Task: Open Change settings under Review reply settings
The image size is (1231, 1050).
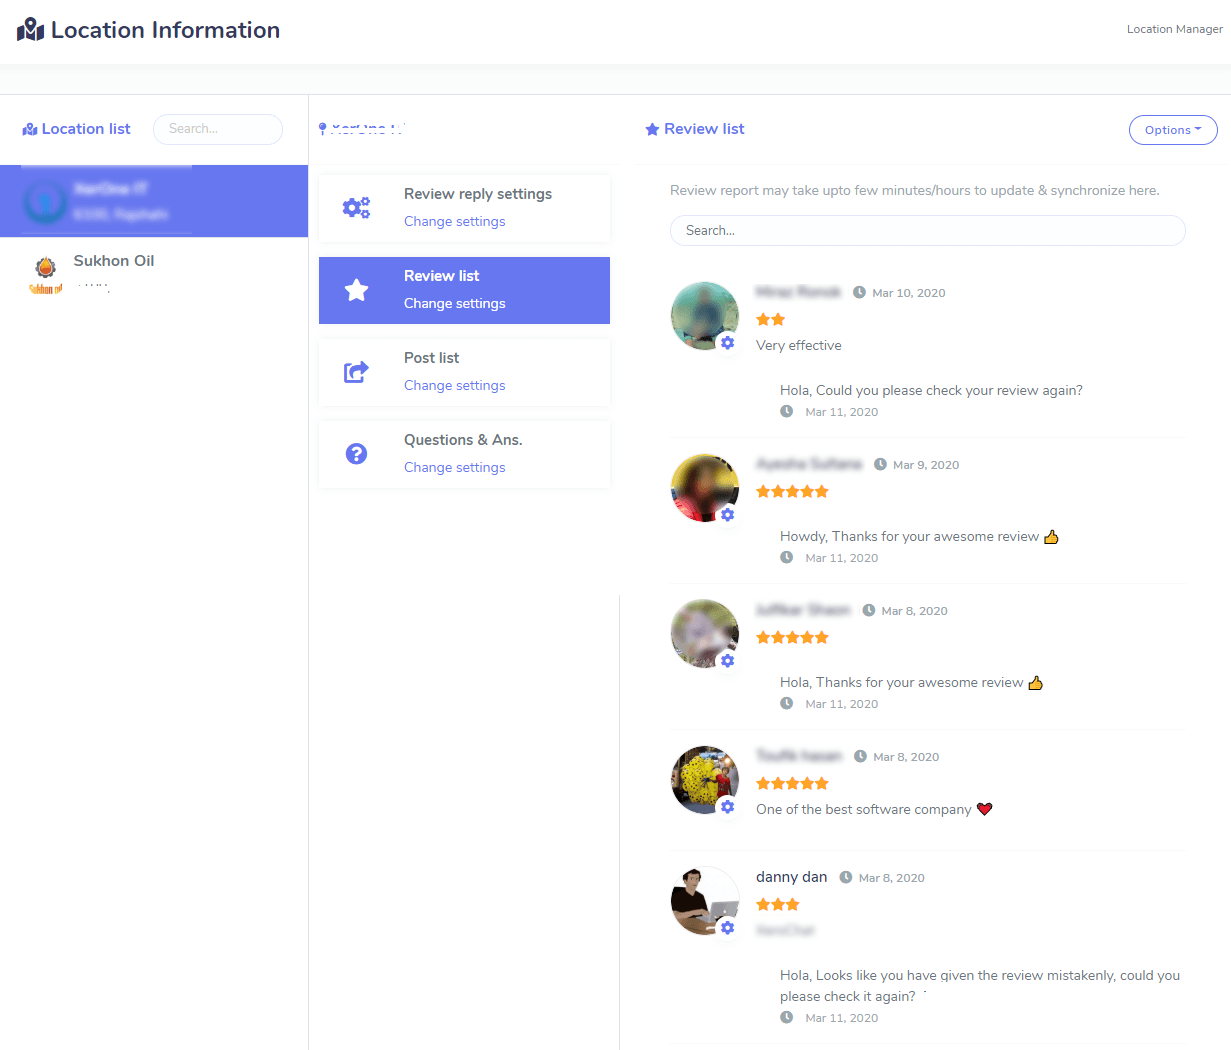Action: point(454,222)
